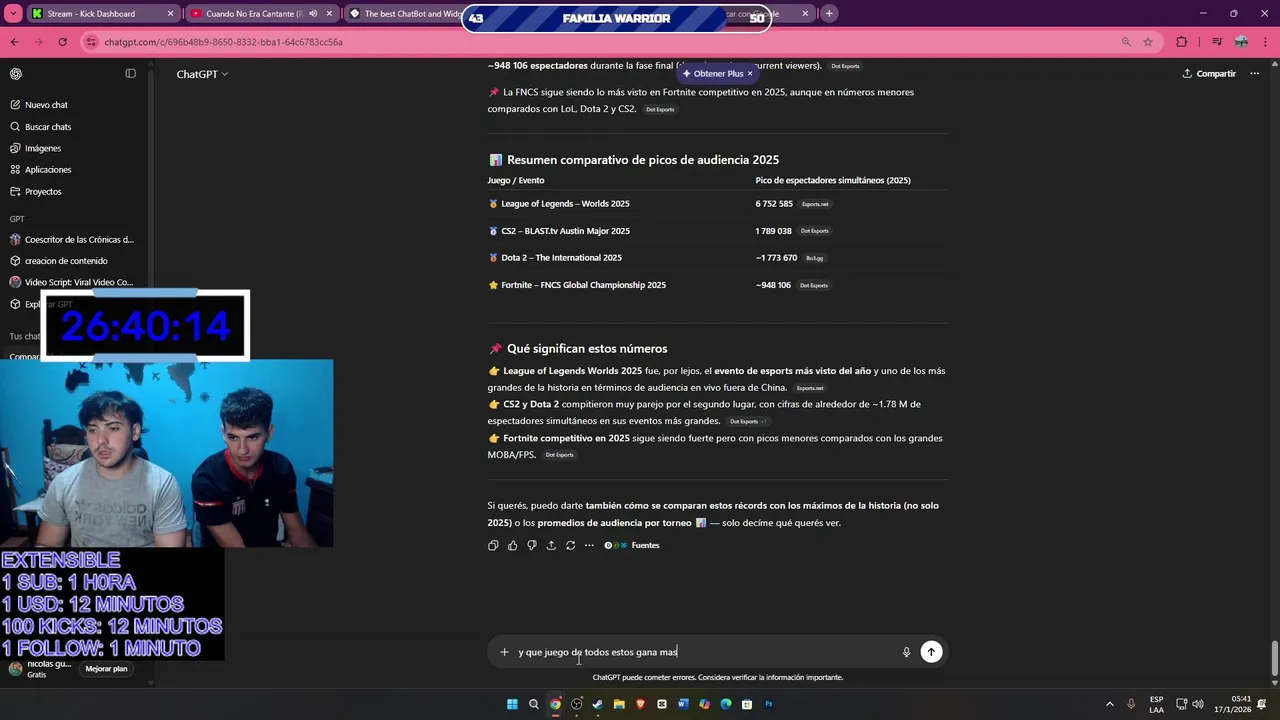The width and height of the screenshot is (1280, 720).
Task: Open the tab search dropdown arrow
Action: 13,14
